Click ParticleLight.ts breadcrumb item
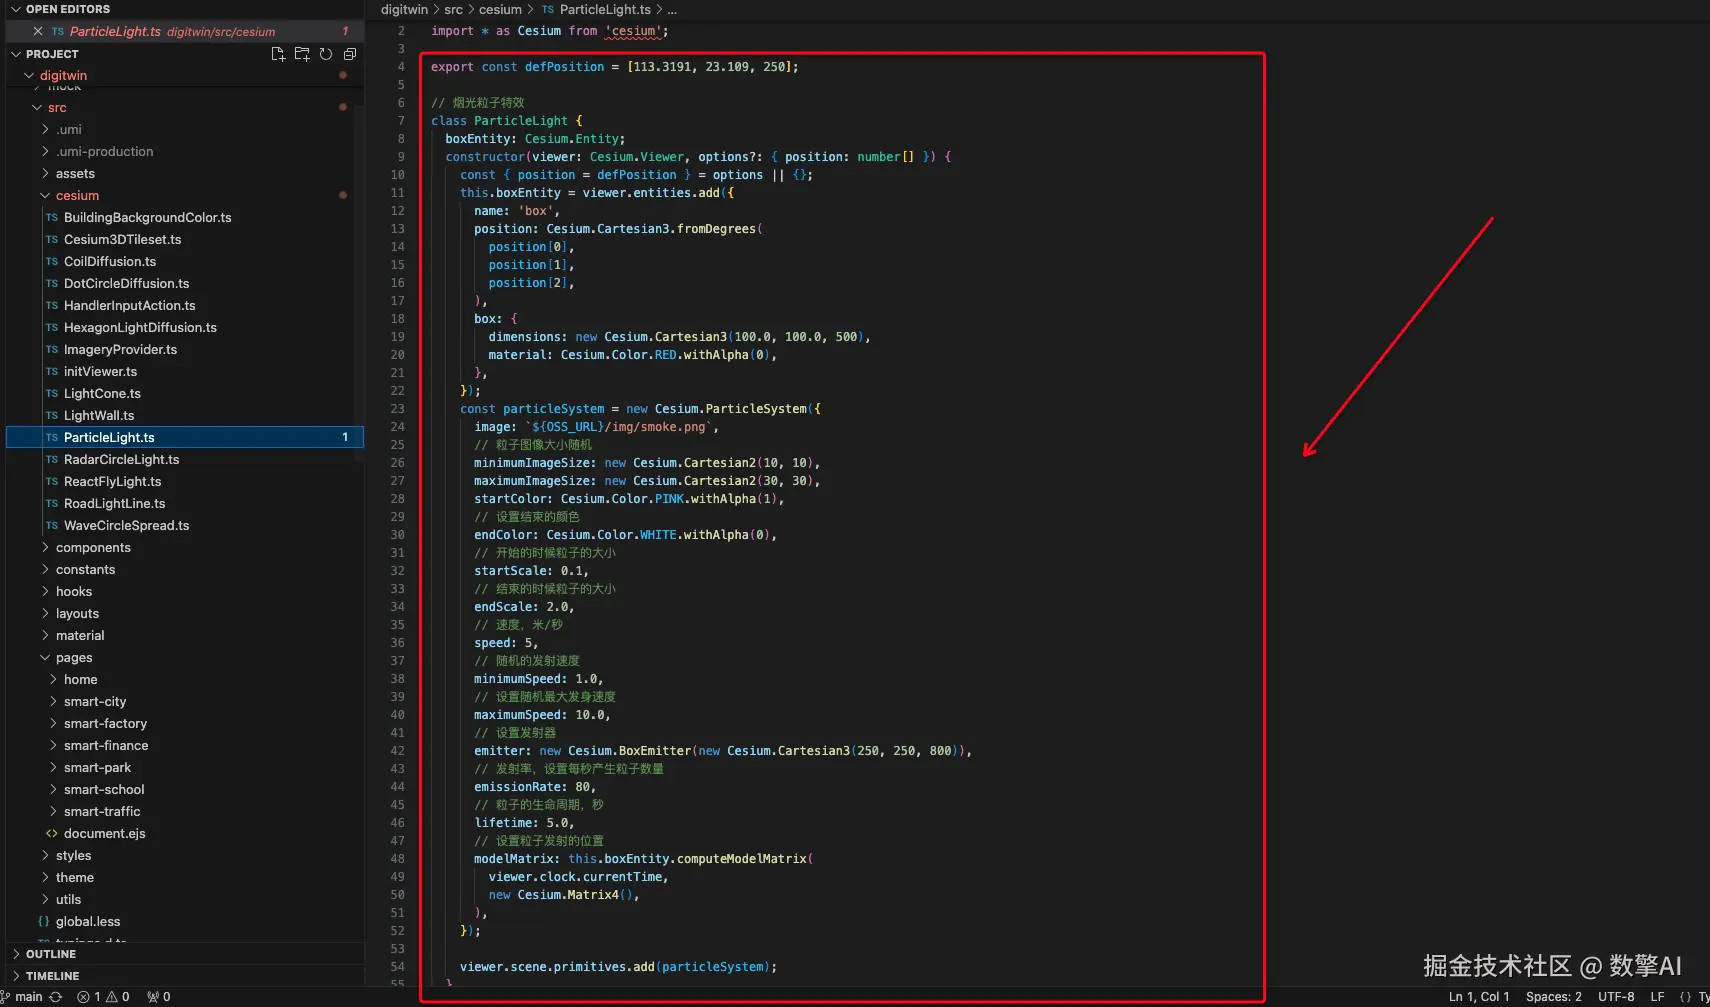 [x=596, y=10]
